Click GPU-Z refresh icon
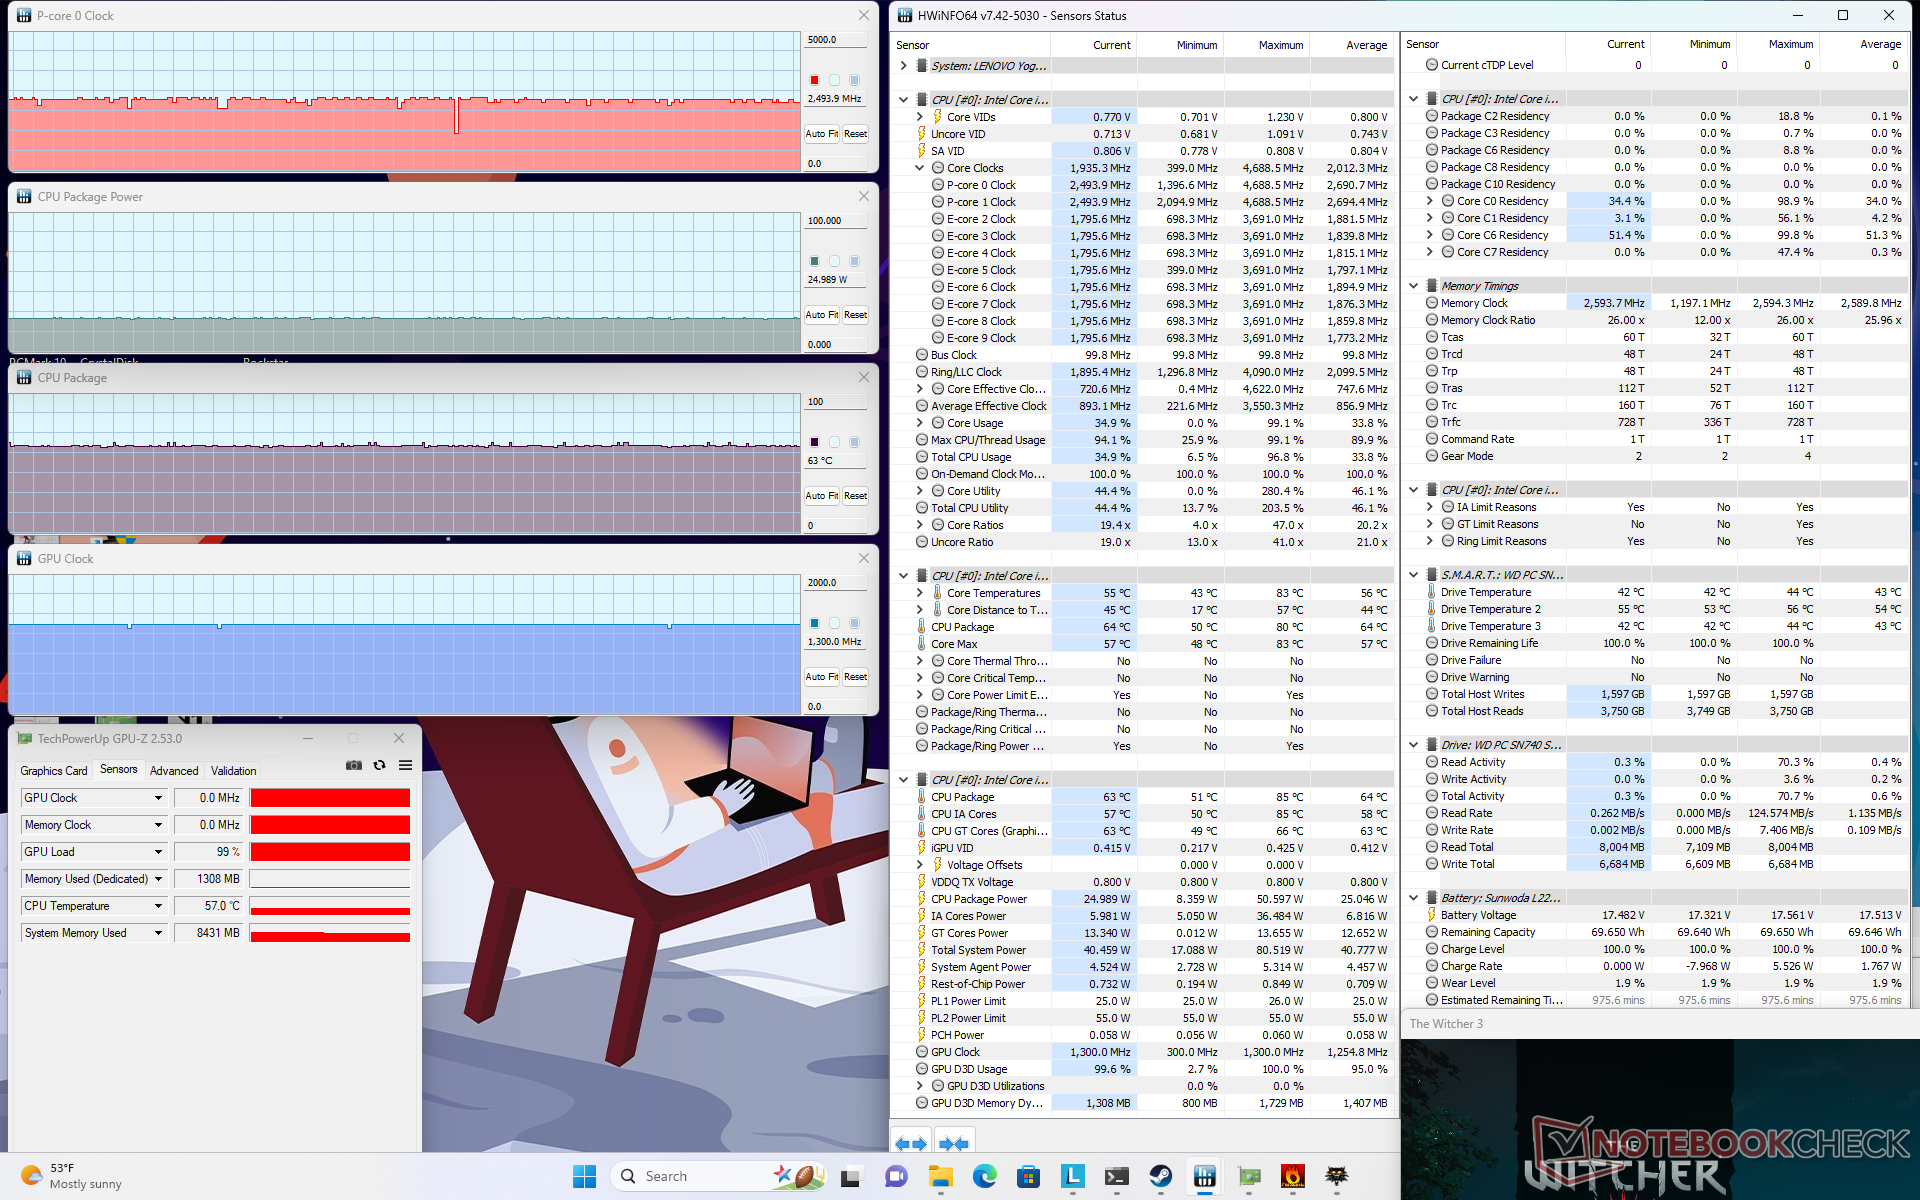The height and width of the screenshot is (1200, 1920). tap(379, 765)
